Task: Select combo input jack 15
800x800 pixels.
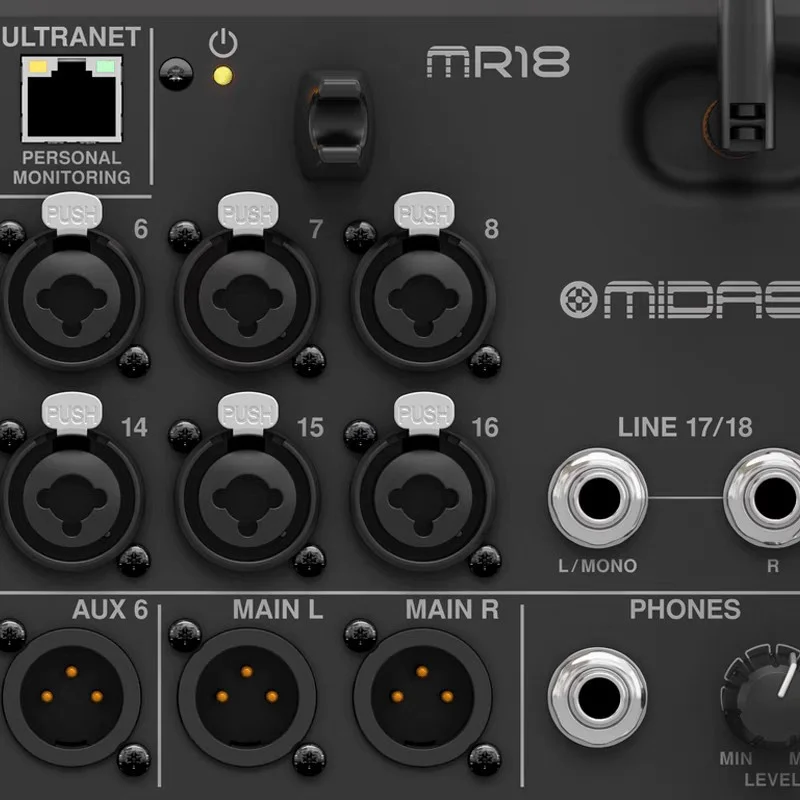Action: pos(247,498)
